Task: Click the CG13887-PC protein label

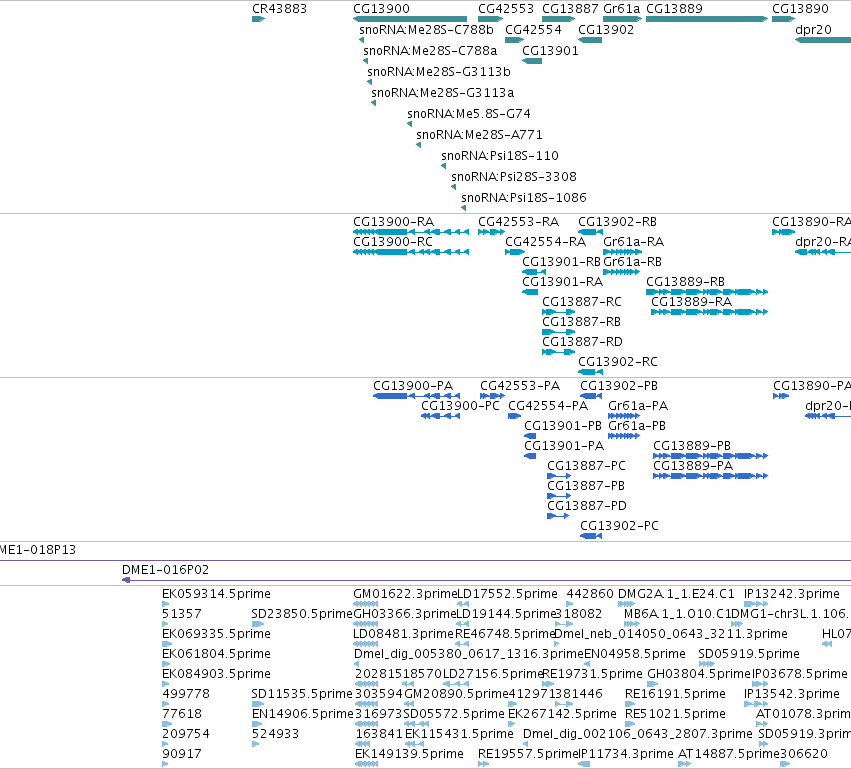Action: [586, 466]
